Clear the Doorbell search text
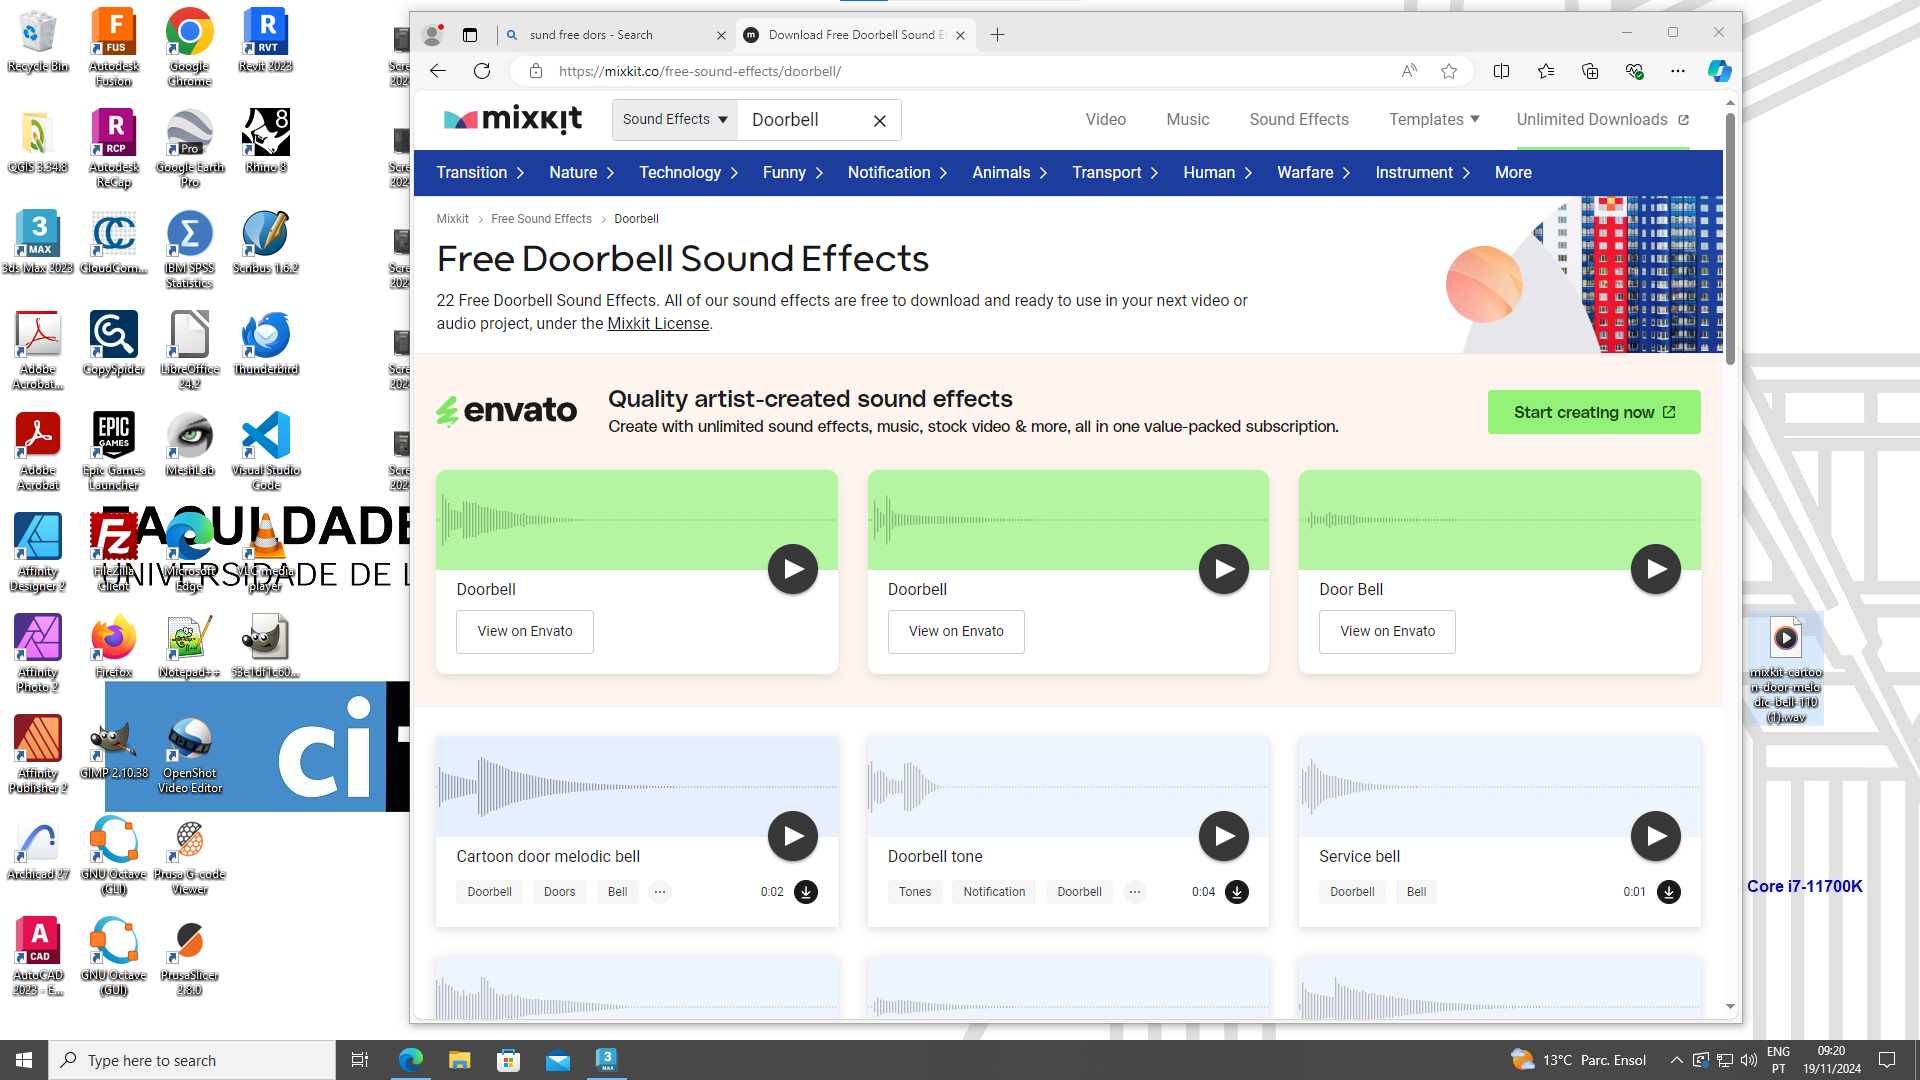 tap(880, 121)
